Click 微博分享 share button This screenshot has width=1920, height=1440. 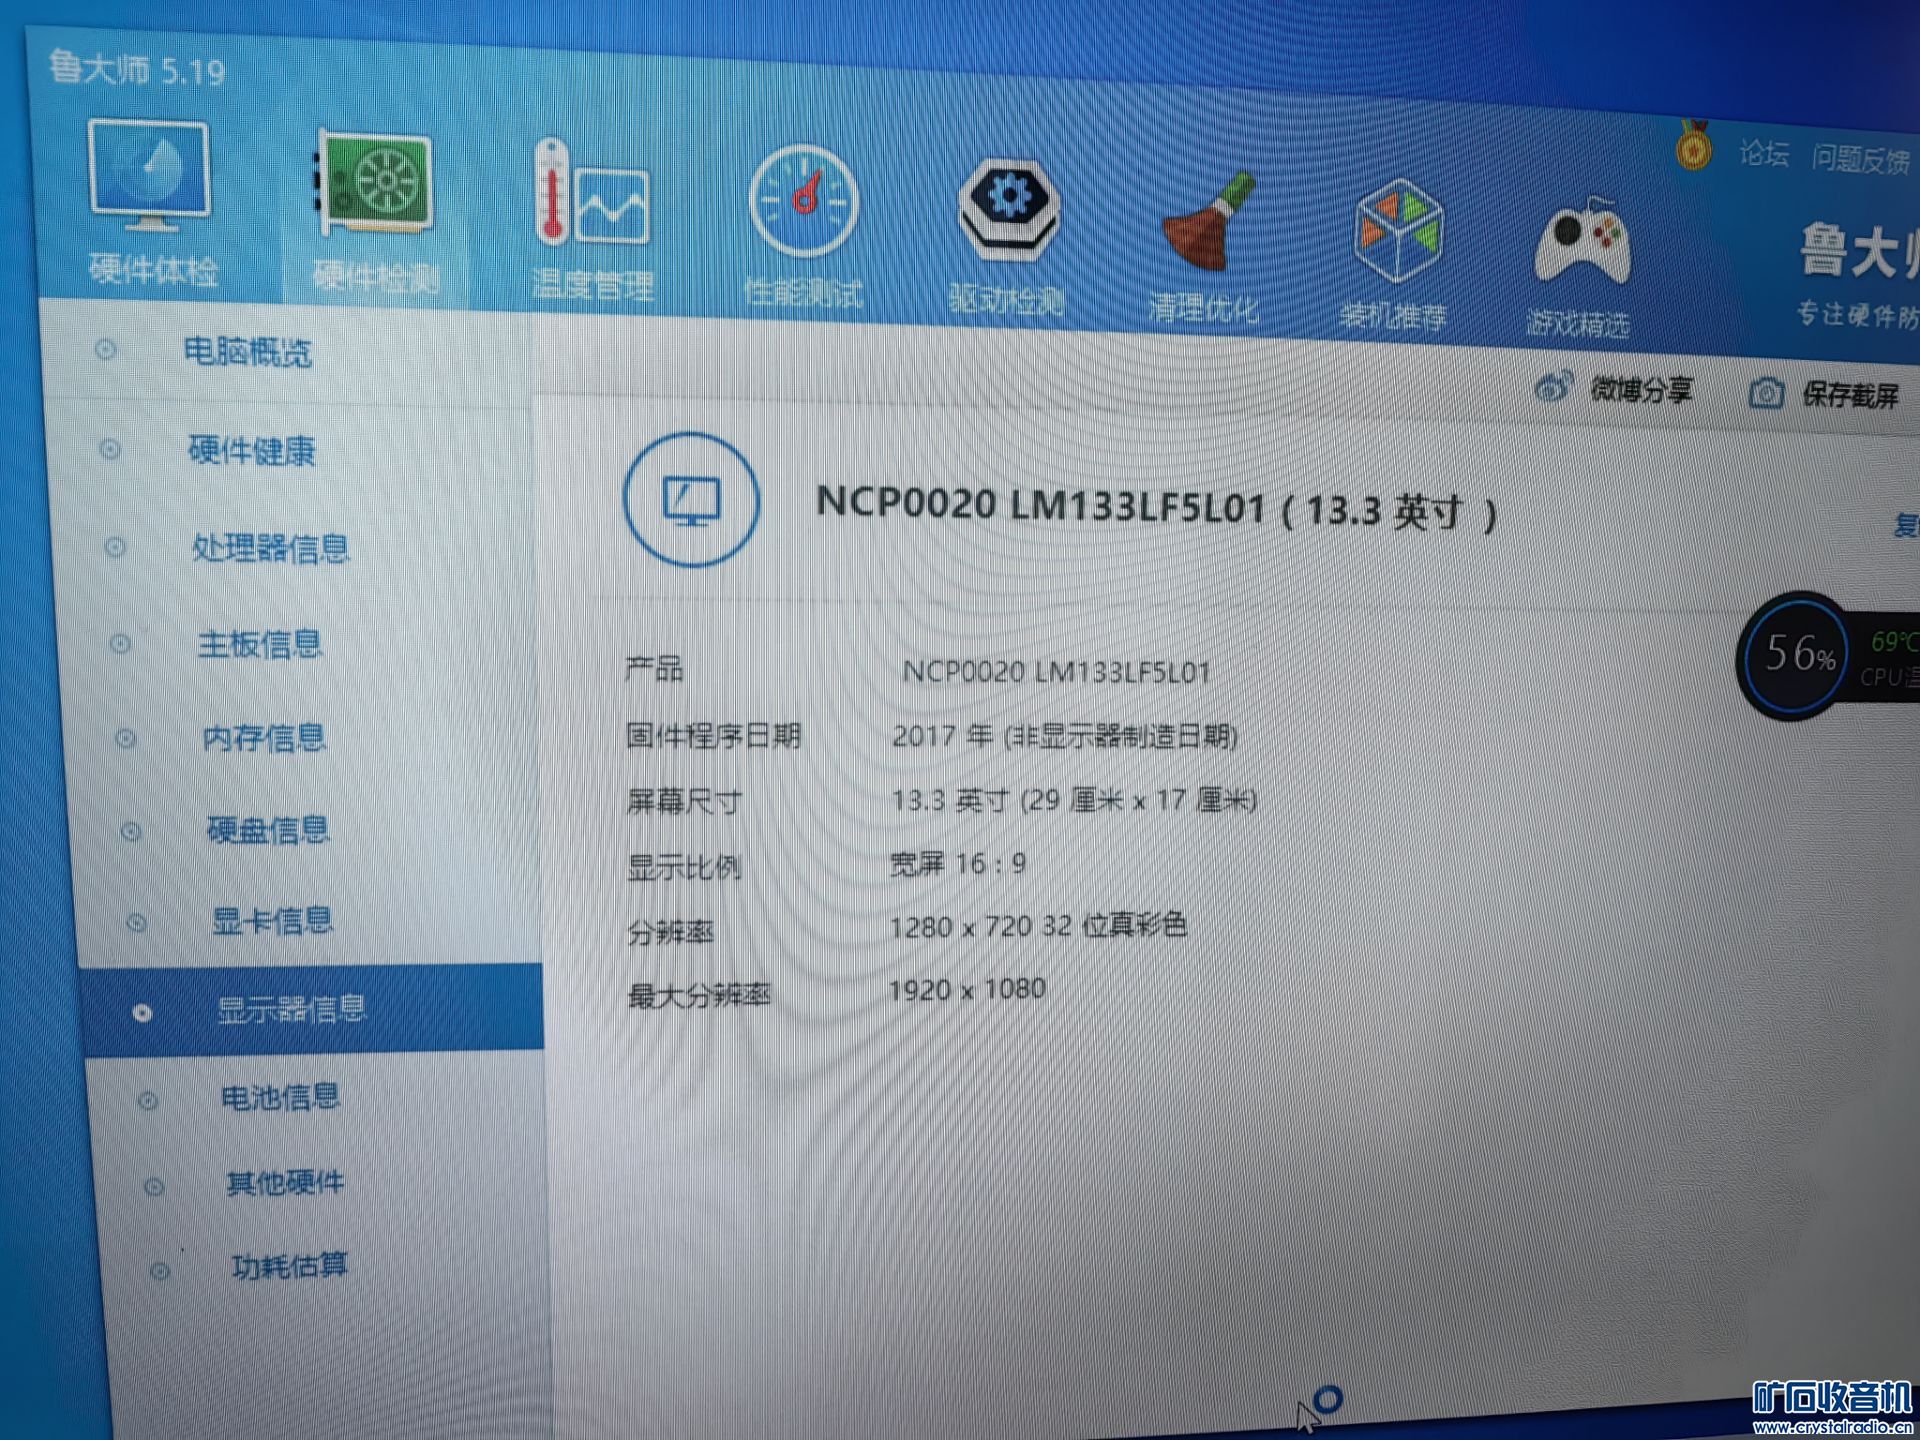1641,390
